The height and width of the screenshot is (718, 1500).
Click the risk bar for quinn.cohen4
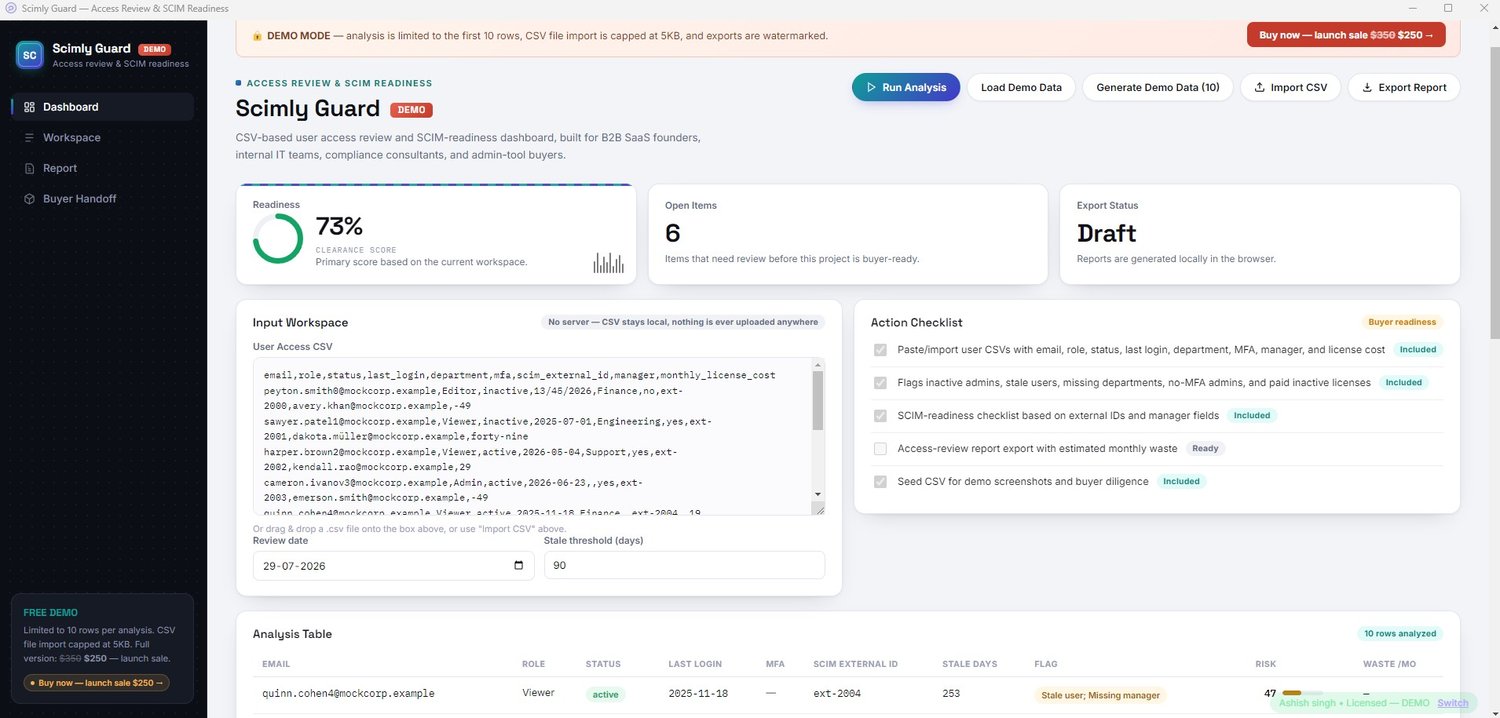point(1302,693)
